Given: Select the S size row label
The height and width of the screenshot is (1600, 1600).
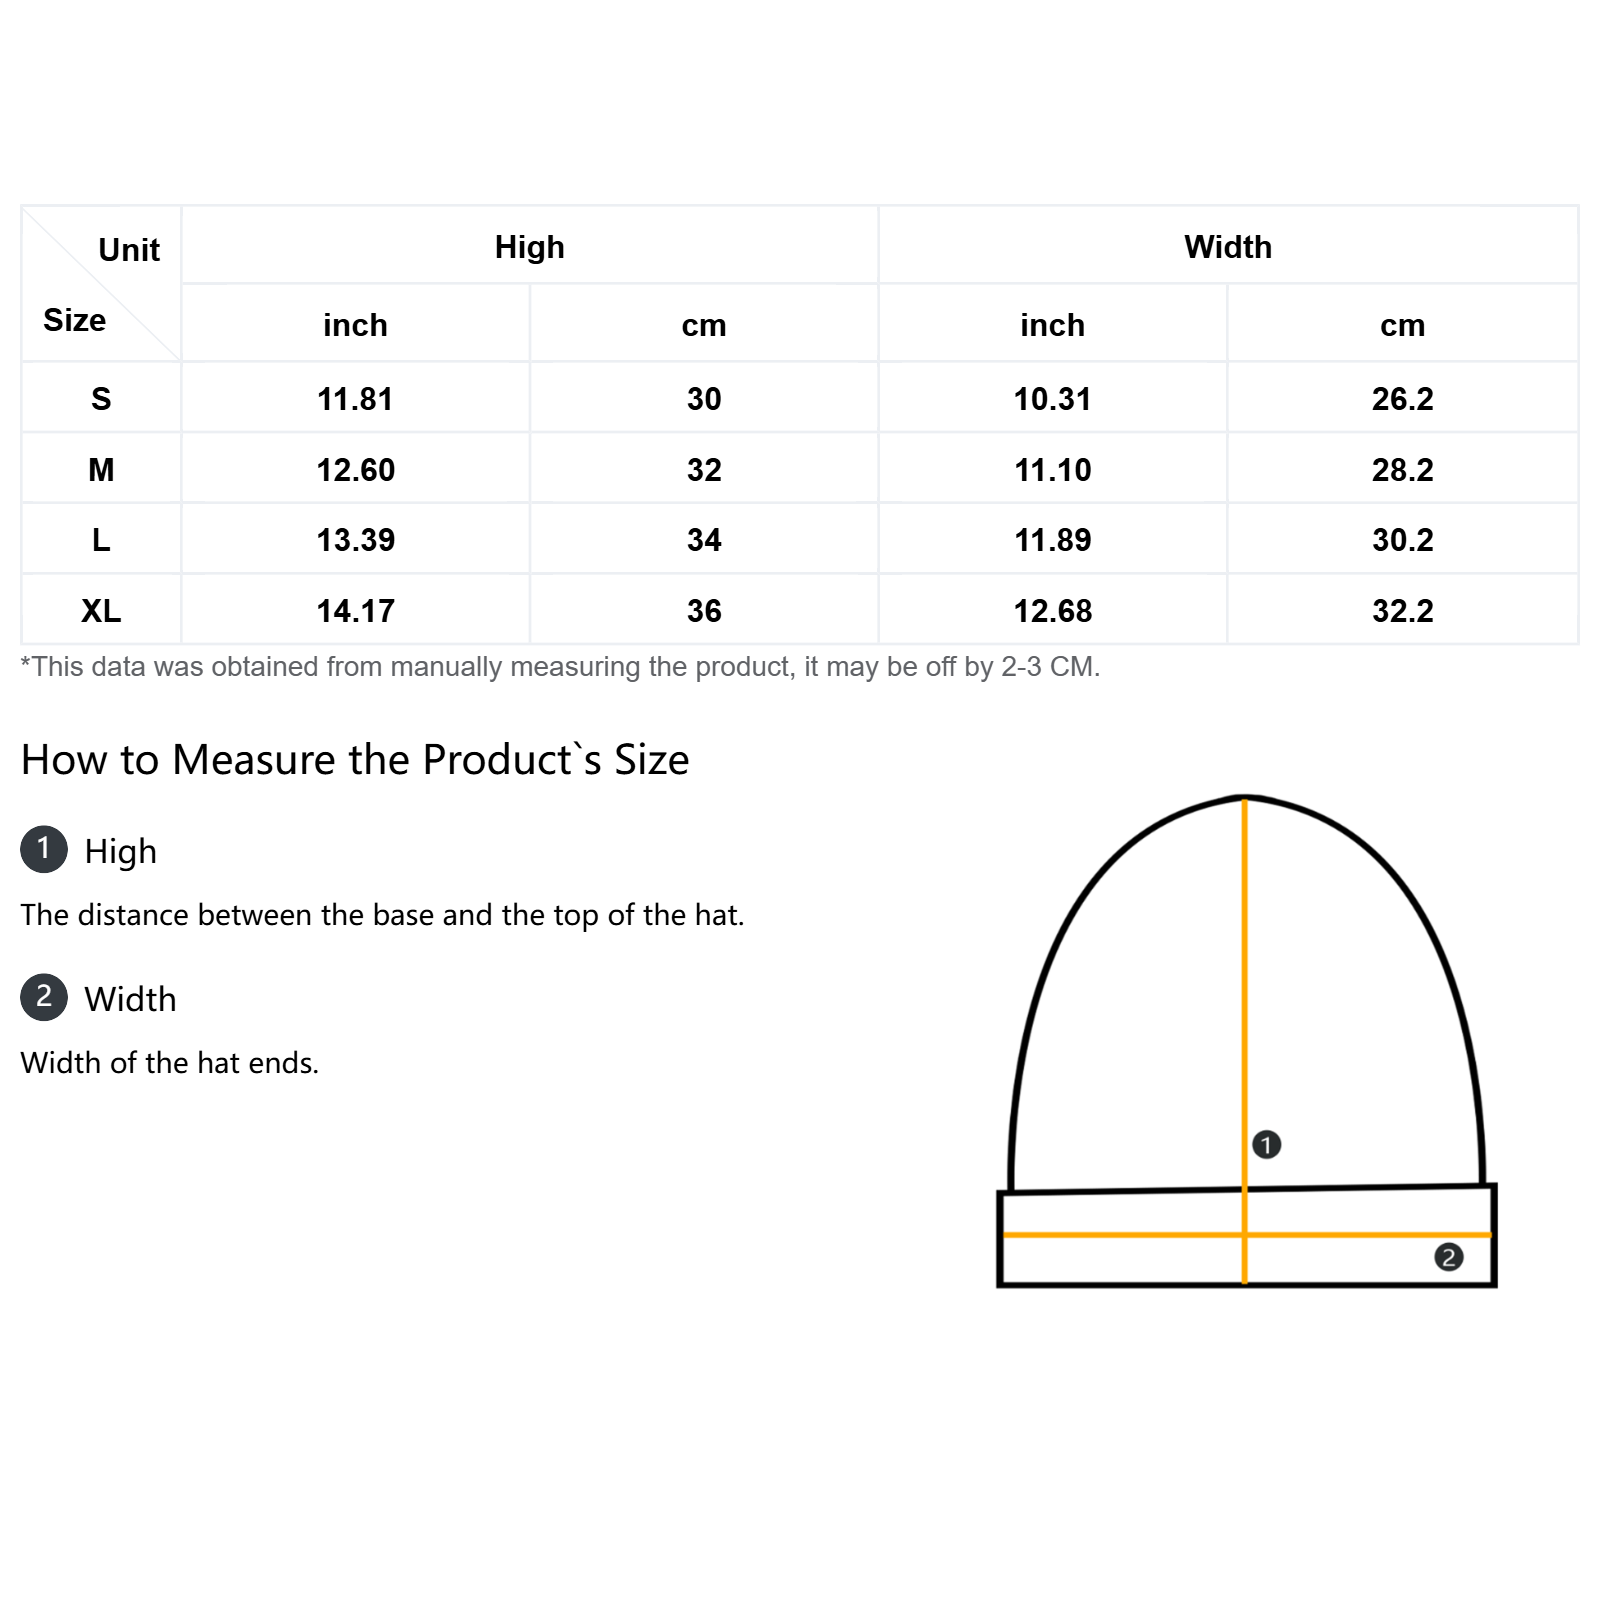Looking at the screenshot, I should (x=101, y=399).
